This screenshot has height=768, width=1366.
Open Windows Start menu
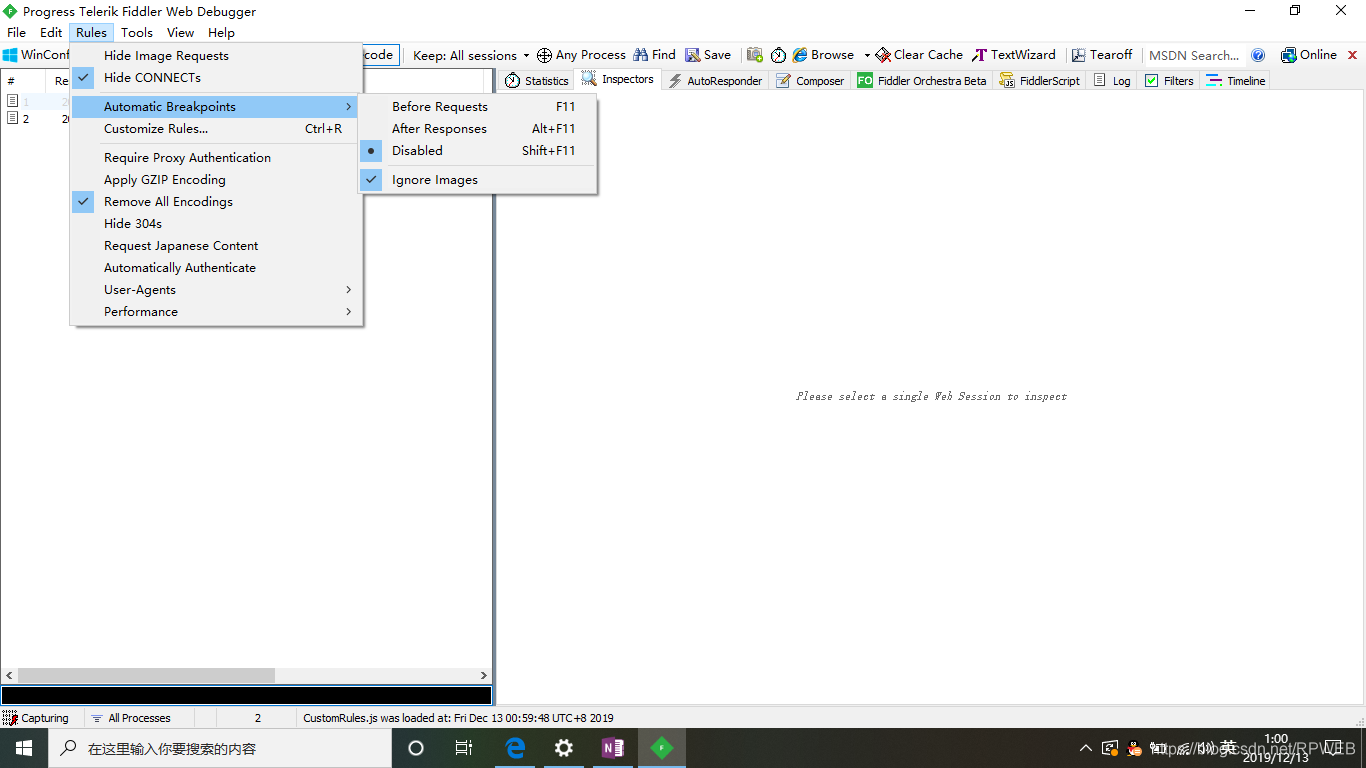pyautogui.click(x=24, y=748)
